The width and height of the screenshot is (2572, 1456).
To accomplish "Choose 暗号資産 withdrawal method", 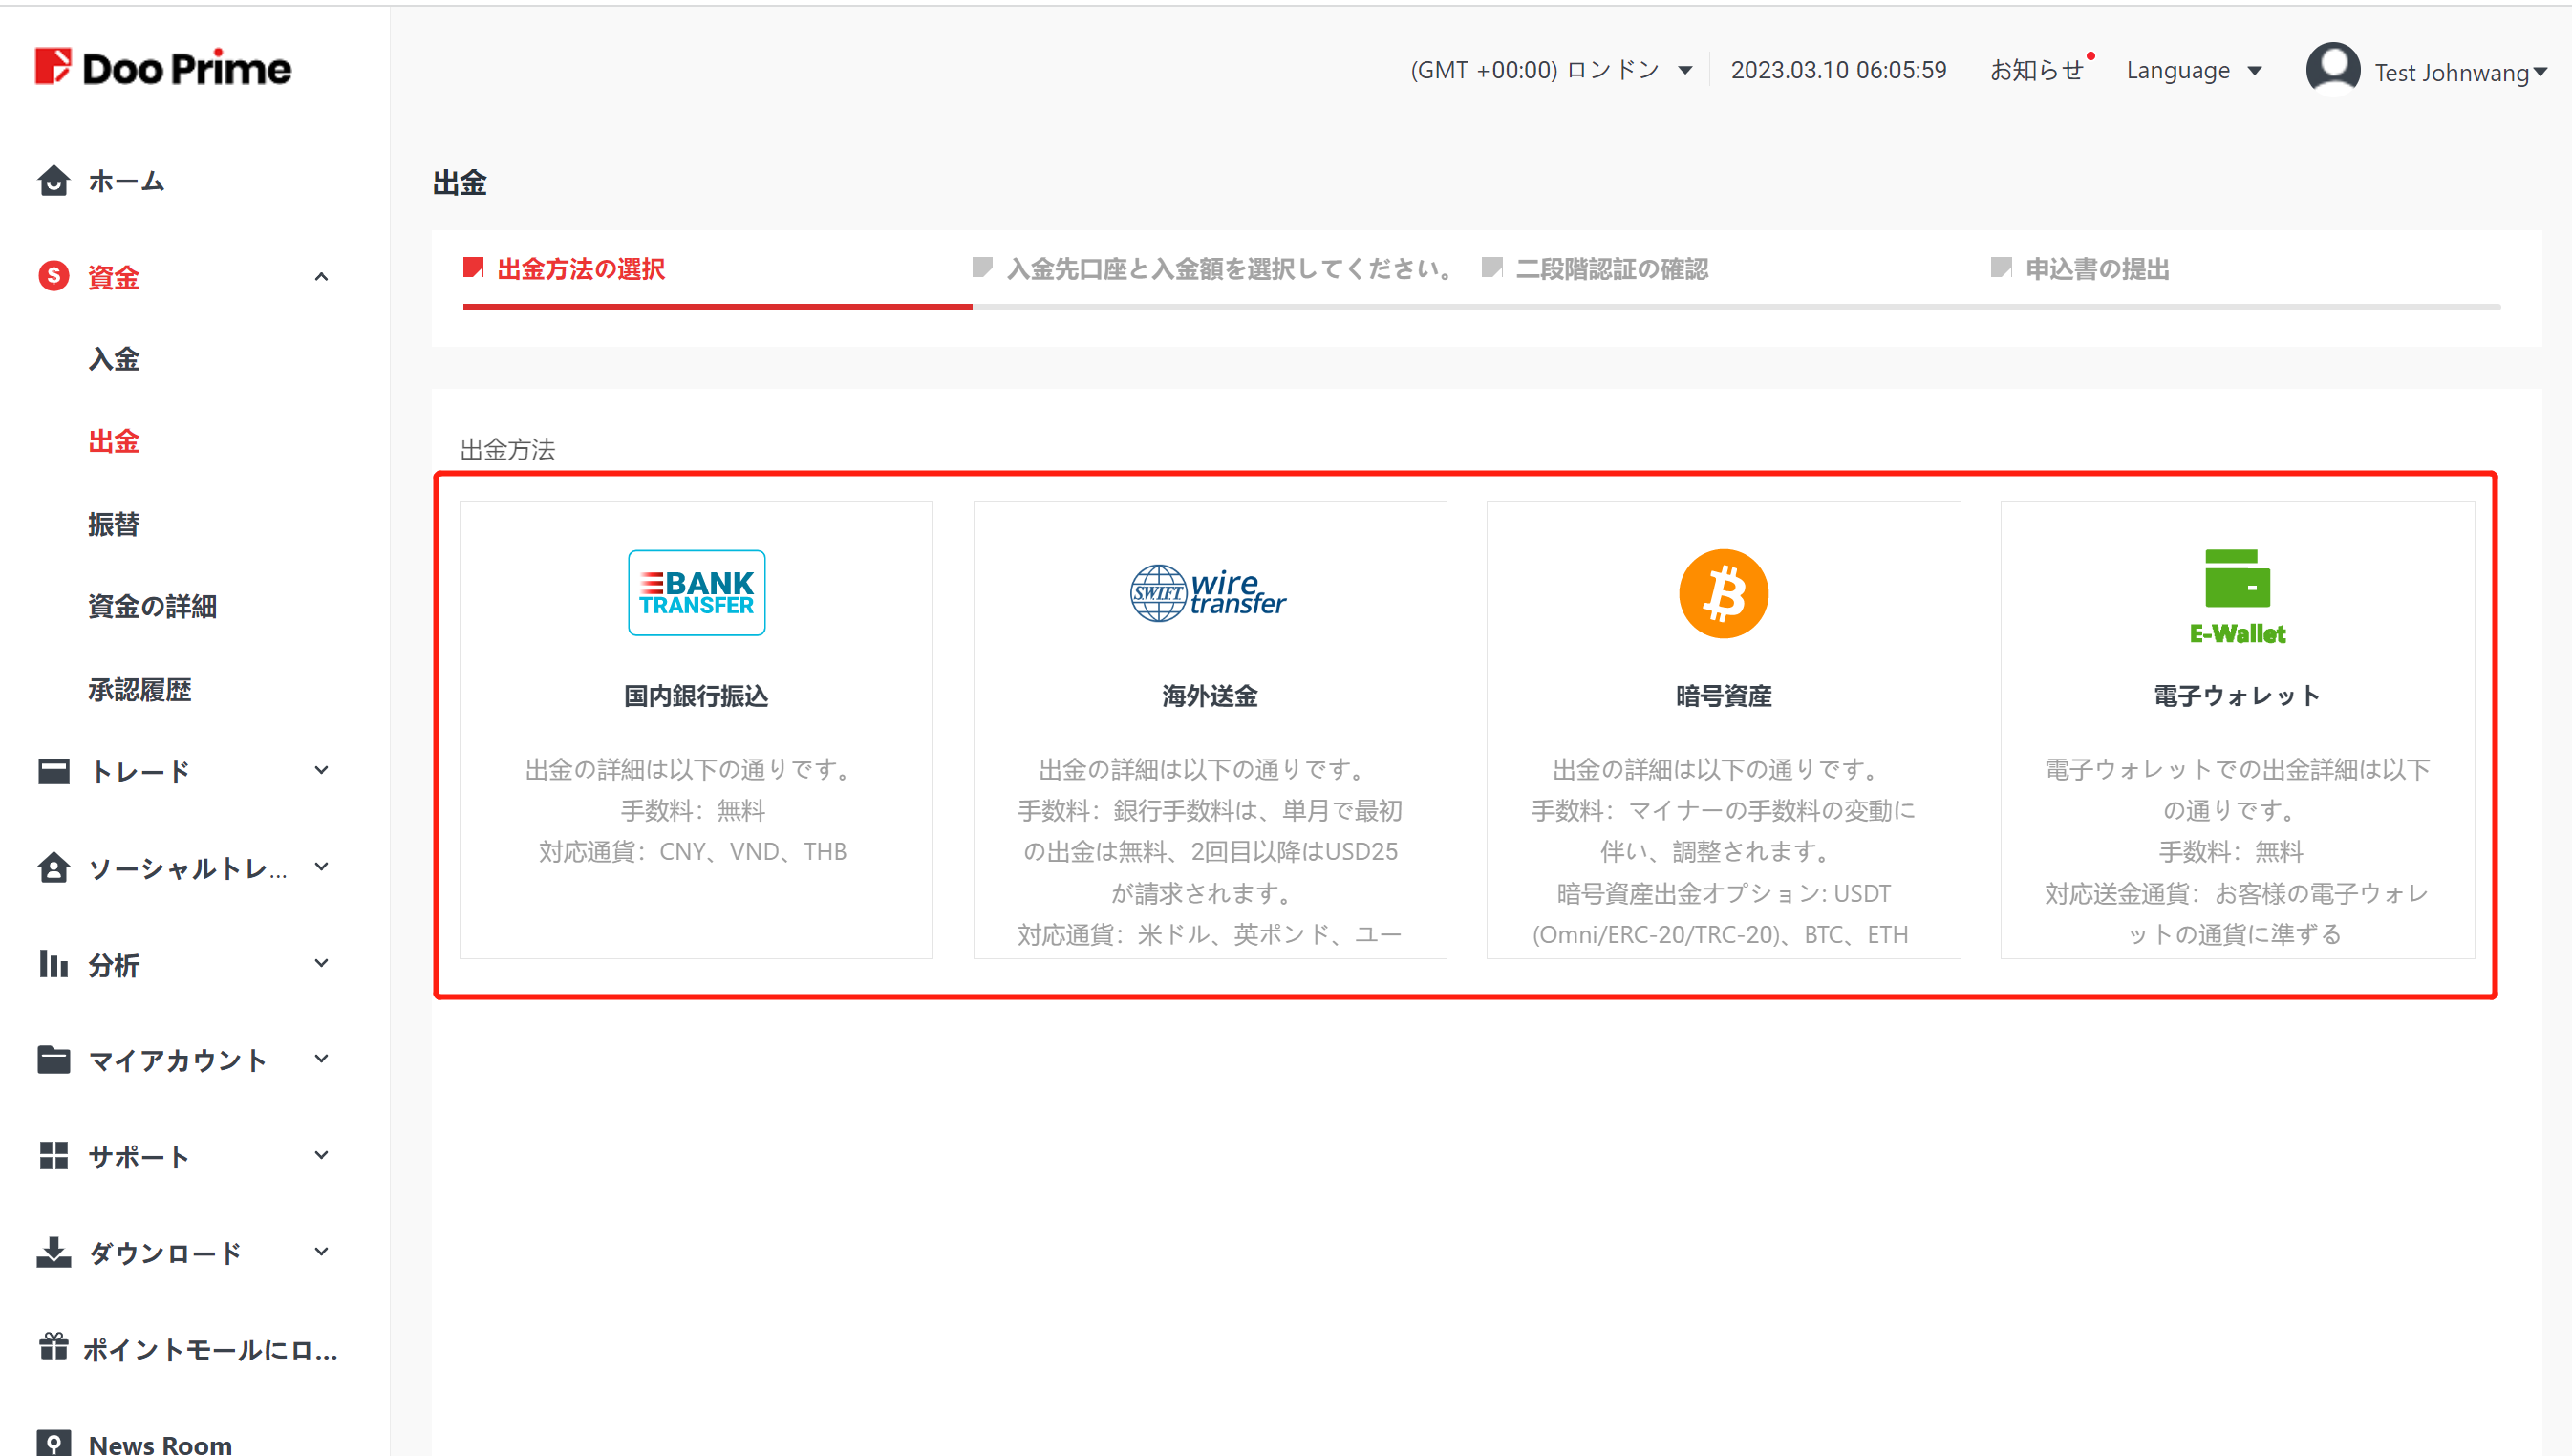I will point(1723,730).
